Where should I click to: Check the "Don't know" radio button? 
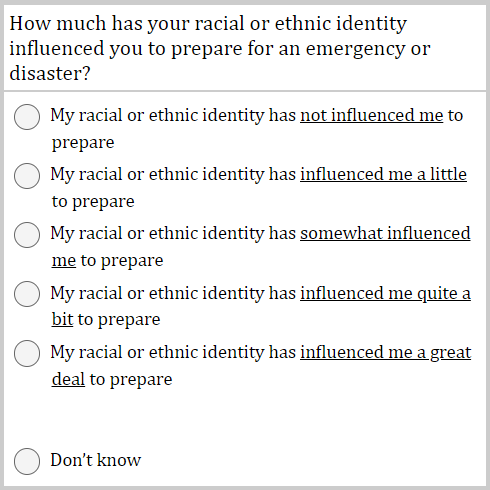27,461
